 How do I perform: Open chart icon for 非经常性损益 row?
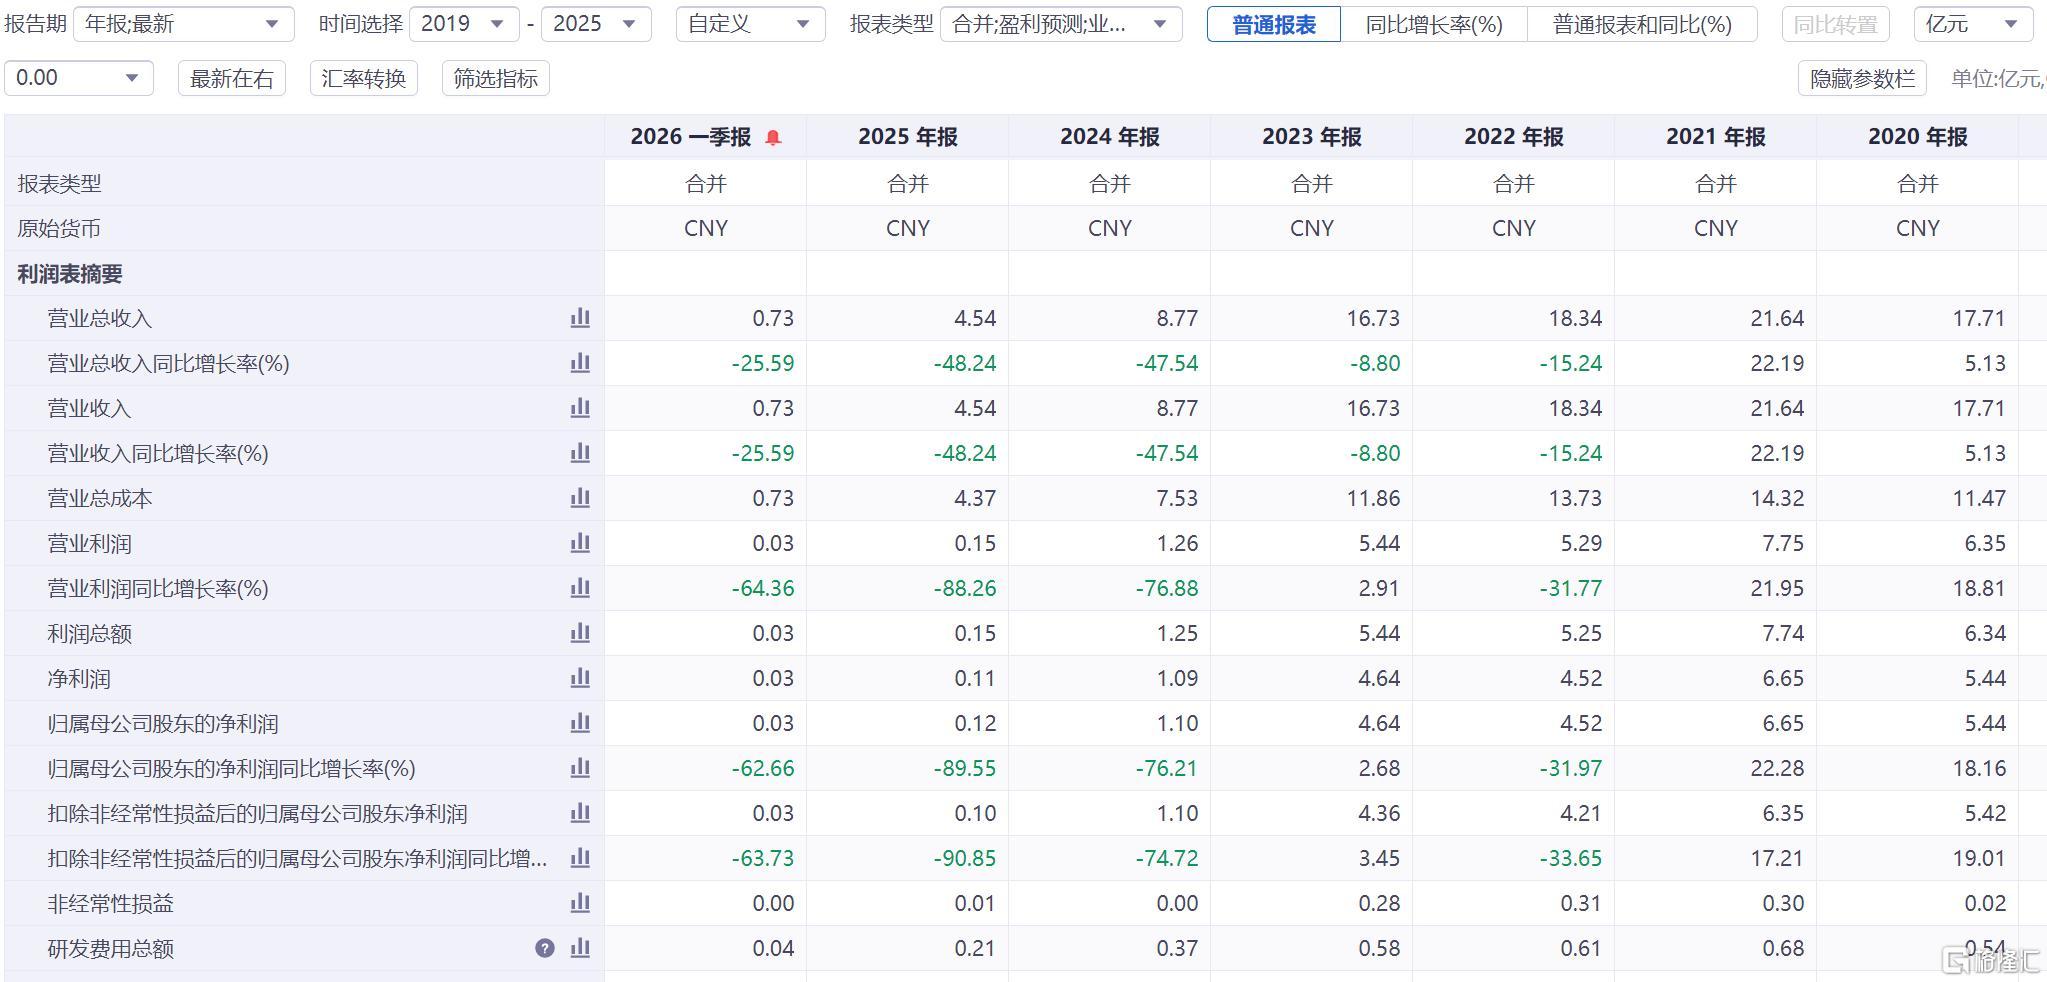pyautogui.click(x=580, y=903)
